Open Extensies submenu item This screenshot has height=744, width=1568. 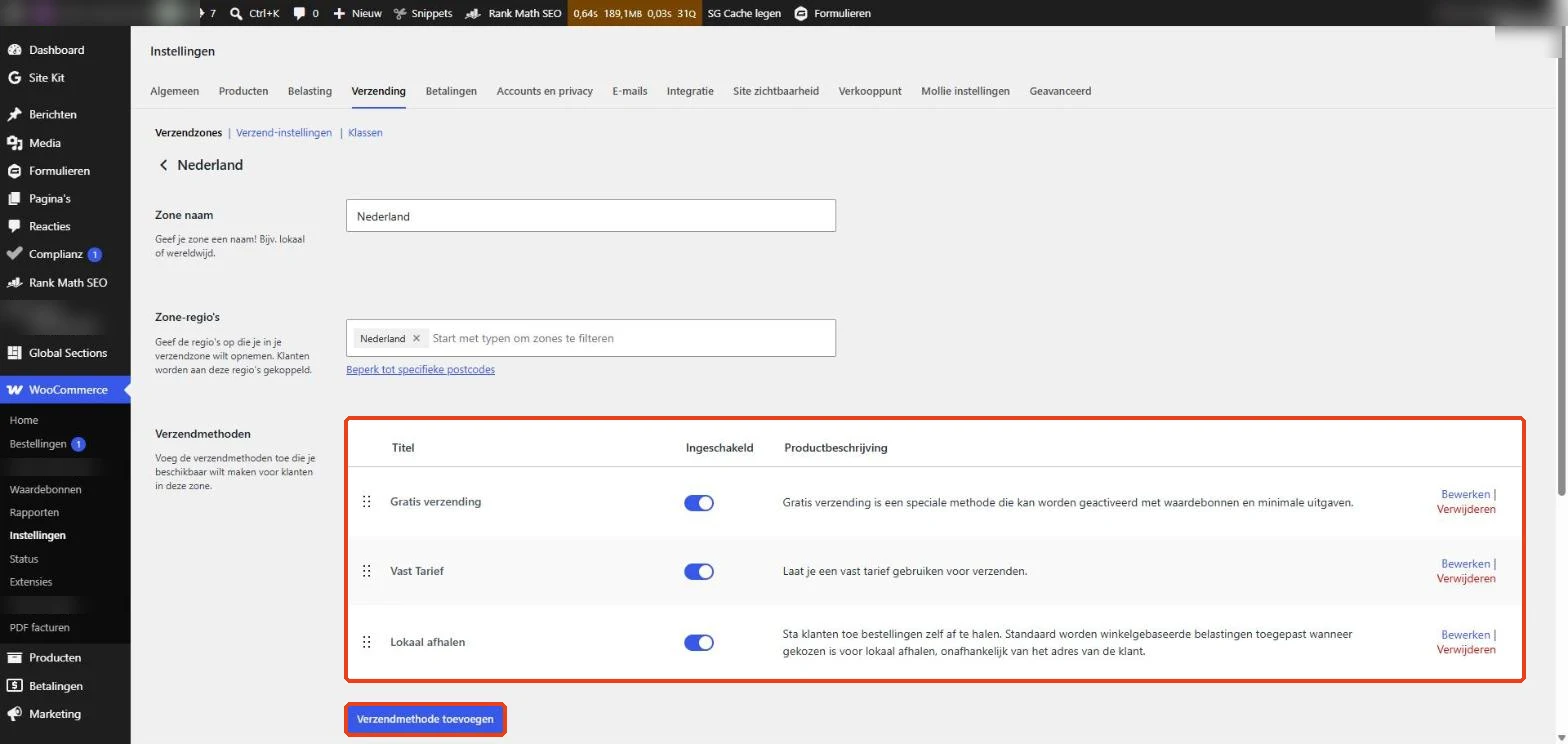click(31, 582)
